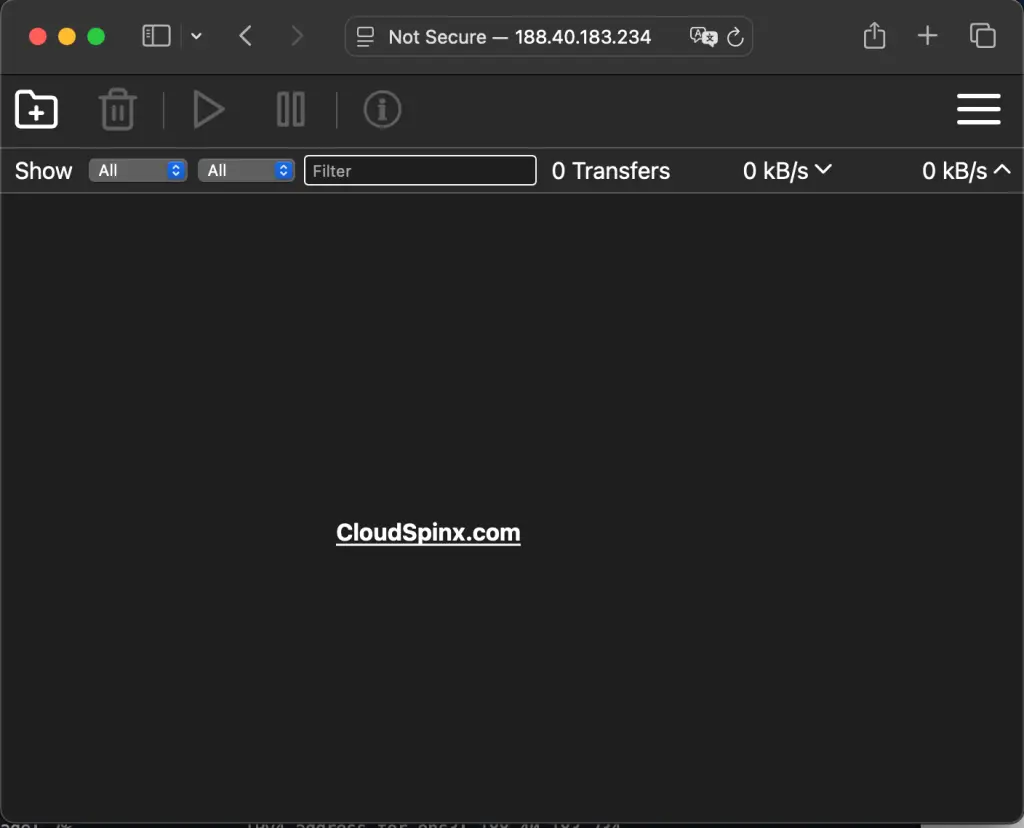Click the Safari share icon
Viewport: 1024px width, 828px height.
(874, 36)
